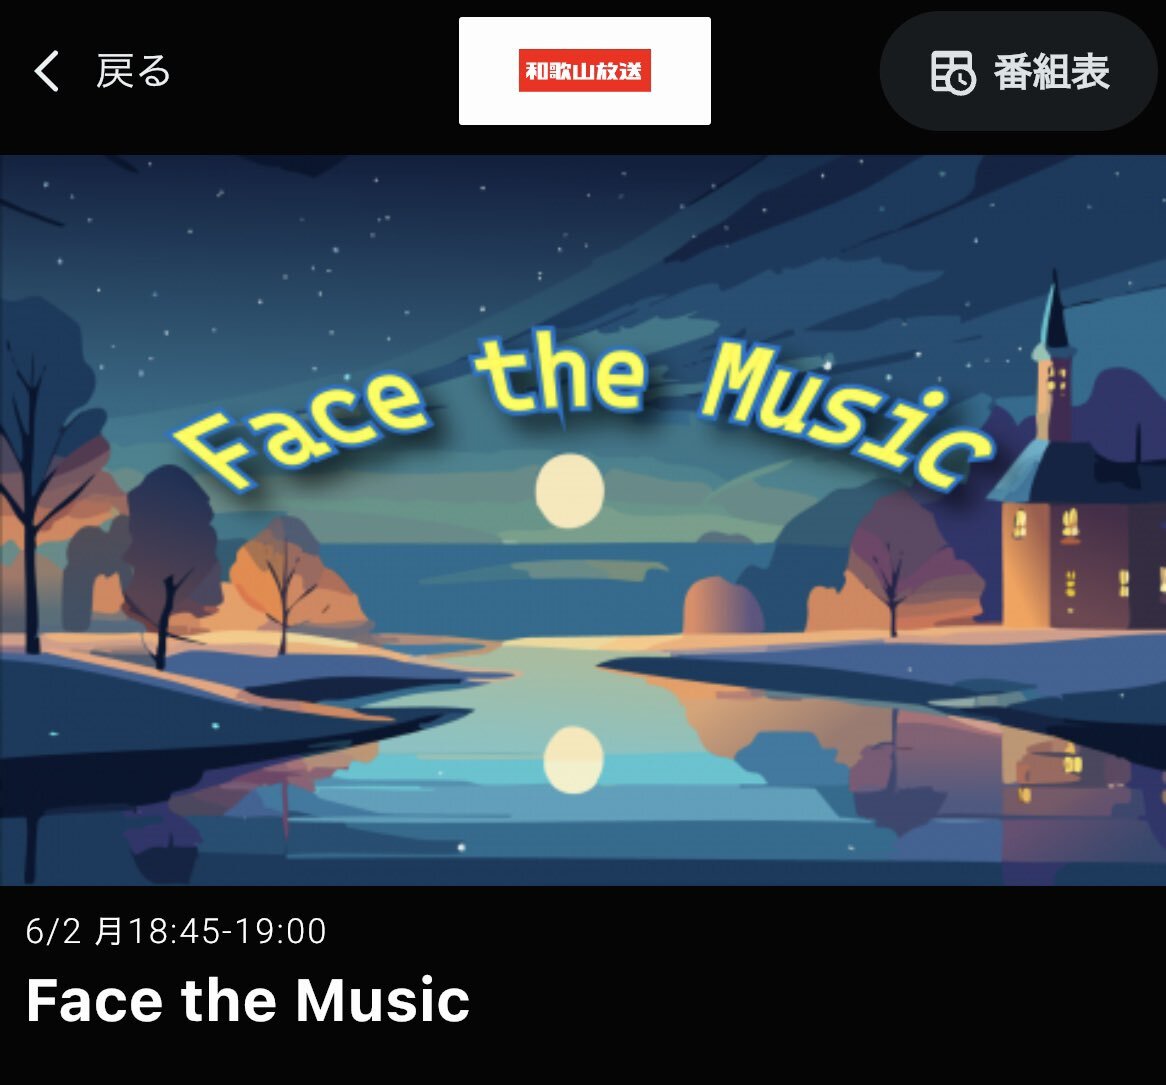Click the 番組表 text label
The width and height of the screenshot is (1166, 1085).
[x=1051, y=72]
